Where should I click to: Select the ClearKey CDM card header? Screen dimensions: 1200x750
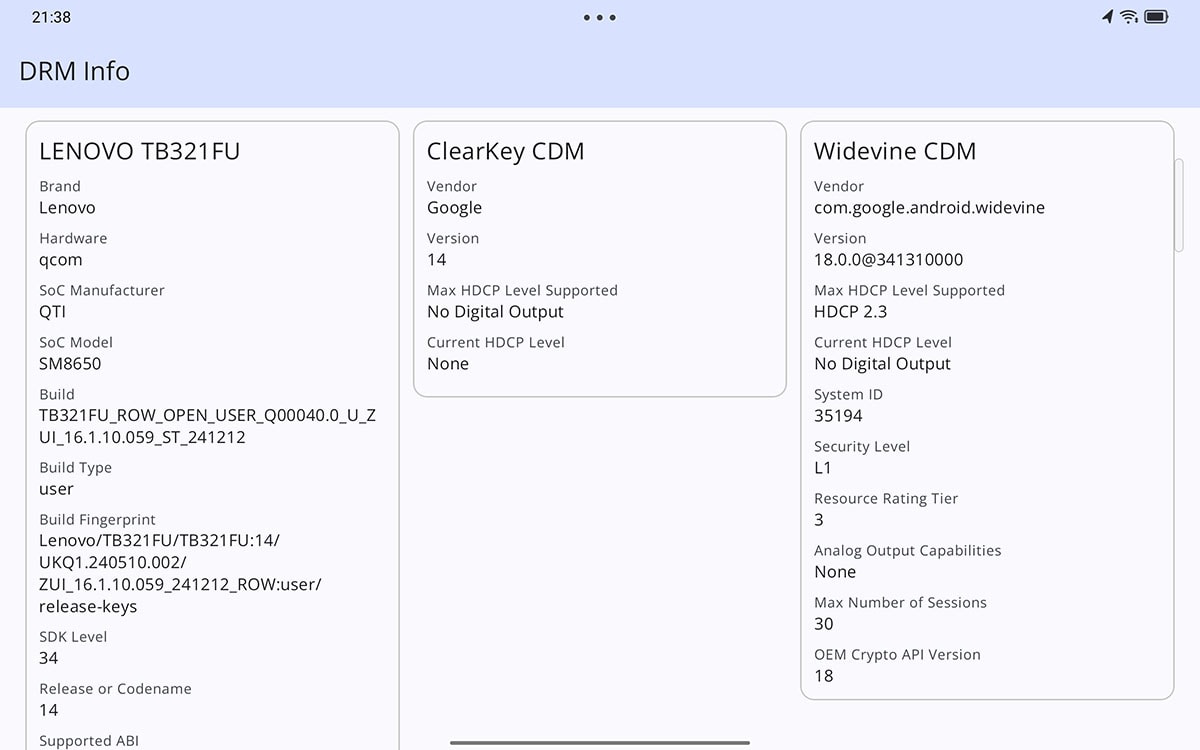[x=505, y=151]
